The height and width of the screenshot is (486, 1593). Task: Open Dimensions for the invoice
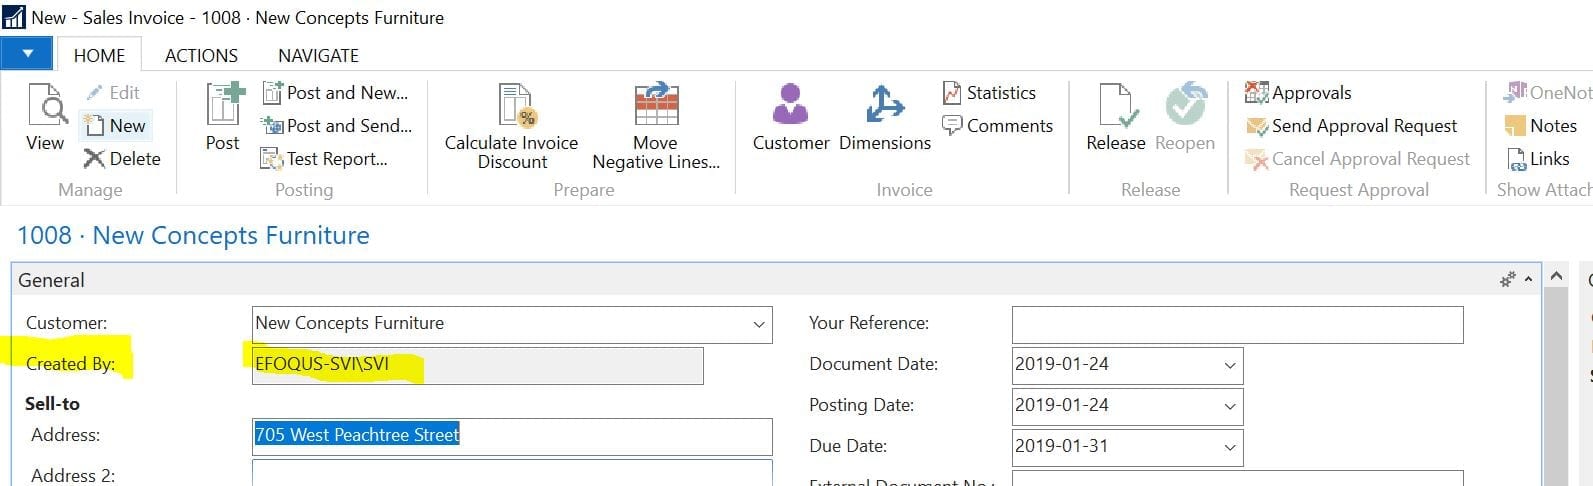(885, 117)
